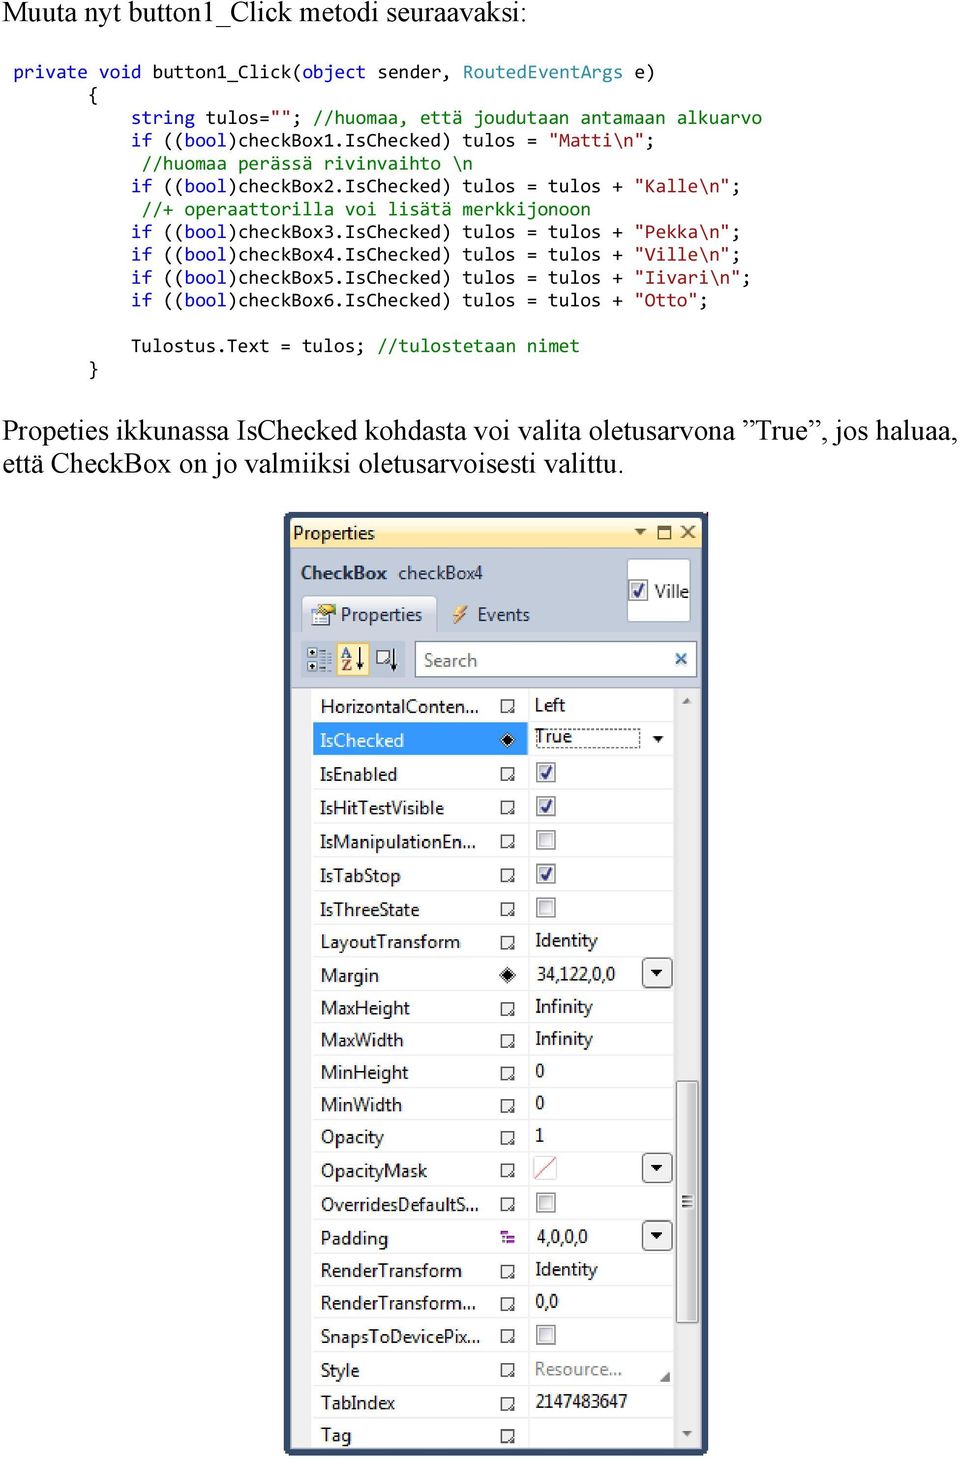Viewport: 960px width, 1460px height.
Task: Click the Style Resource value
Action: 578,1369
